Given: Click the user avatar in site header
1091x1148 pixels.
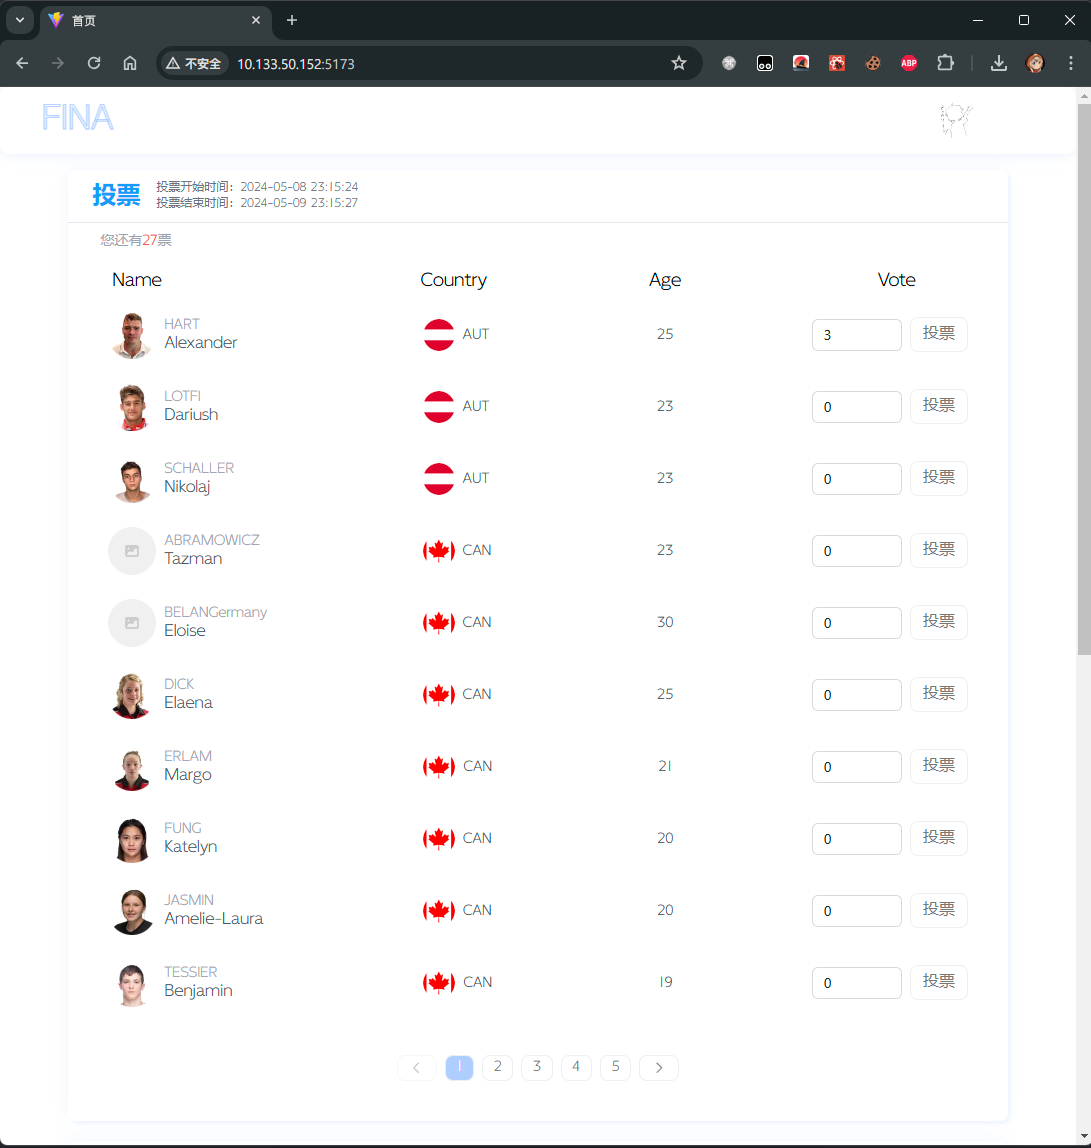Looking at the screenshot, I should pyautogui.click(x=956, y=120).
